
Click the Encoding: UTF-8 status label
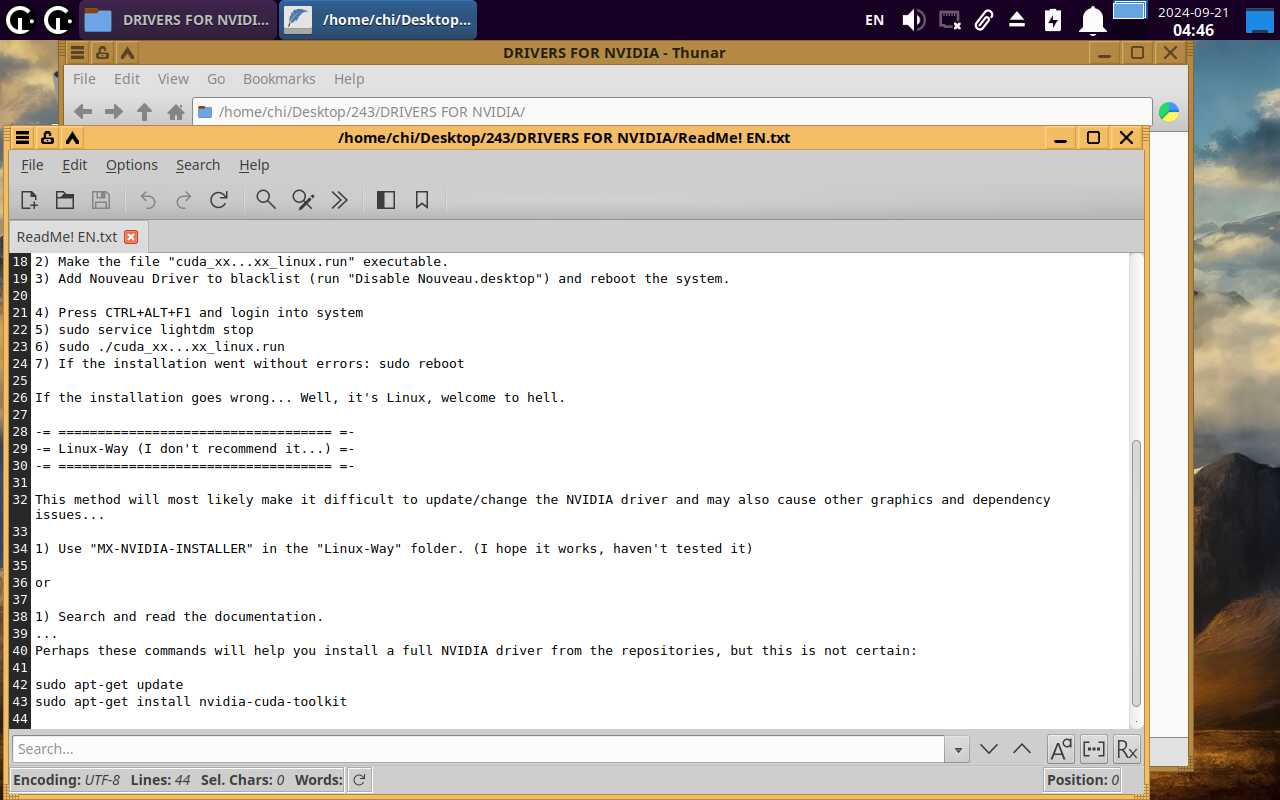point(67,780)
